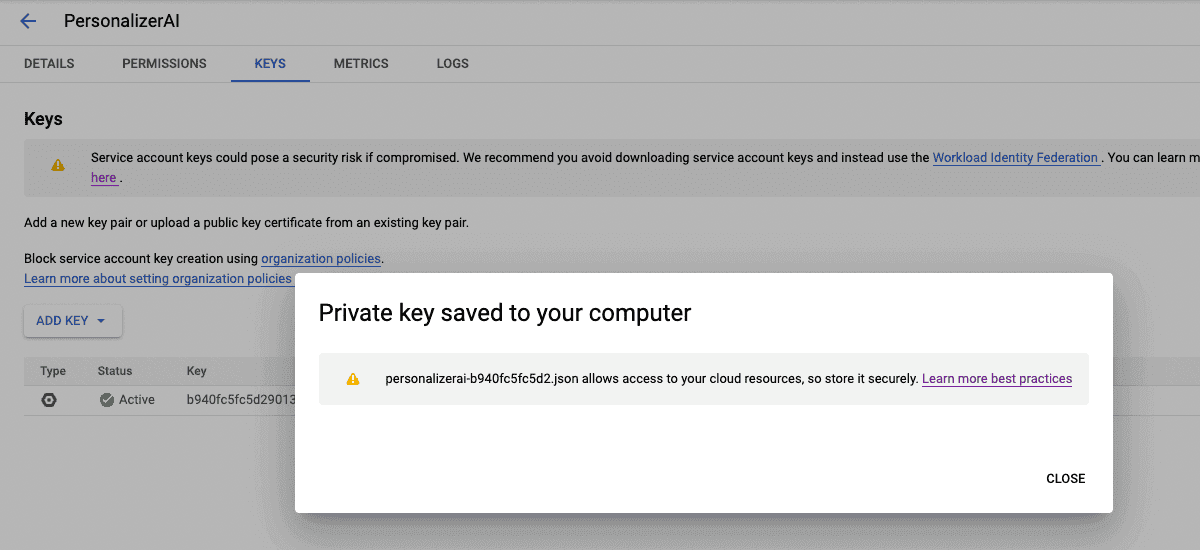Open Learn more about setting organization policies
This screenshot has width=1200, height=550.
[158, 279]
